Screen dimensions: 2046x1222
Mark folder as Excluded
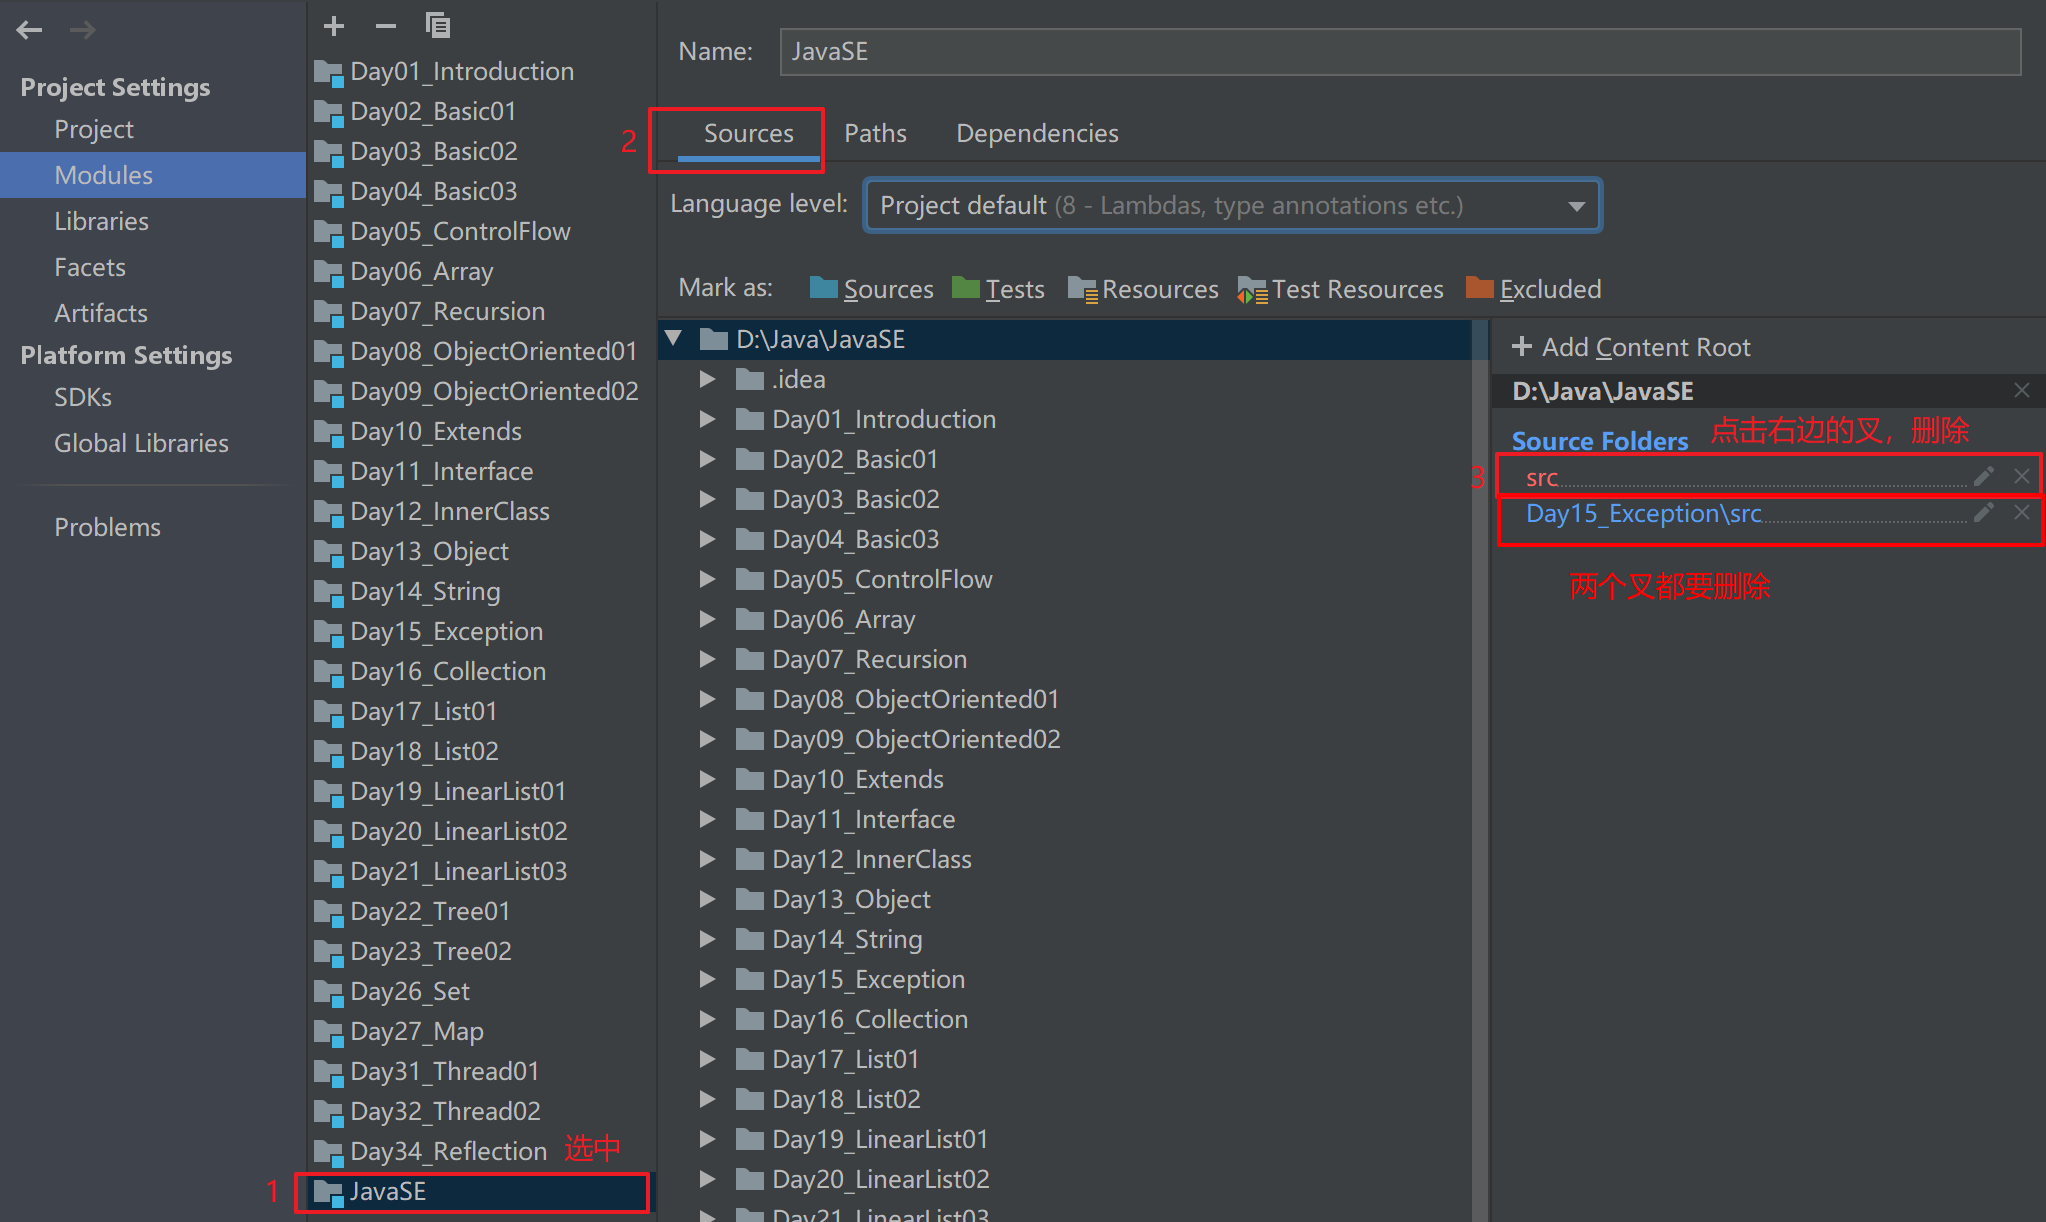[1533, 289]
